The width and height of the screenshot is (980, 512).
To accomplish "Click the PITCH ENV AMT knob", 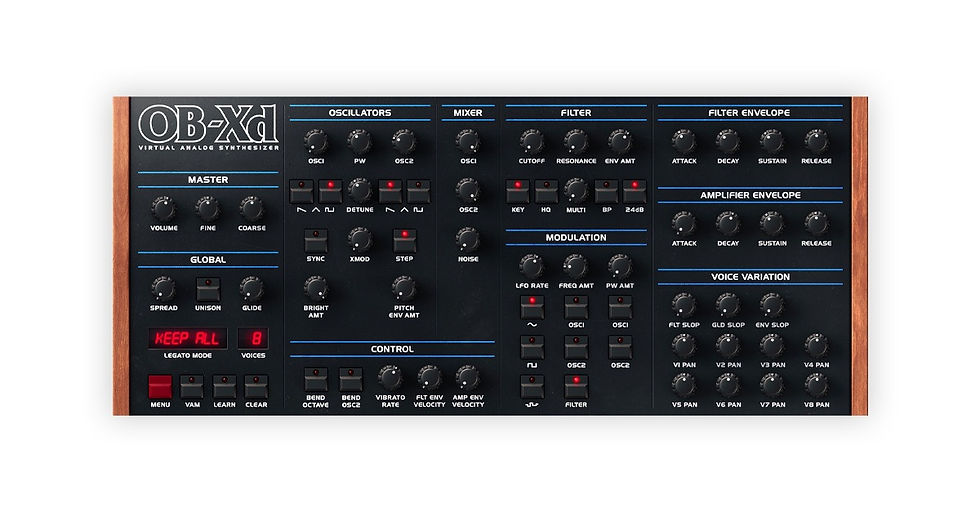I will click(404, 289).
